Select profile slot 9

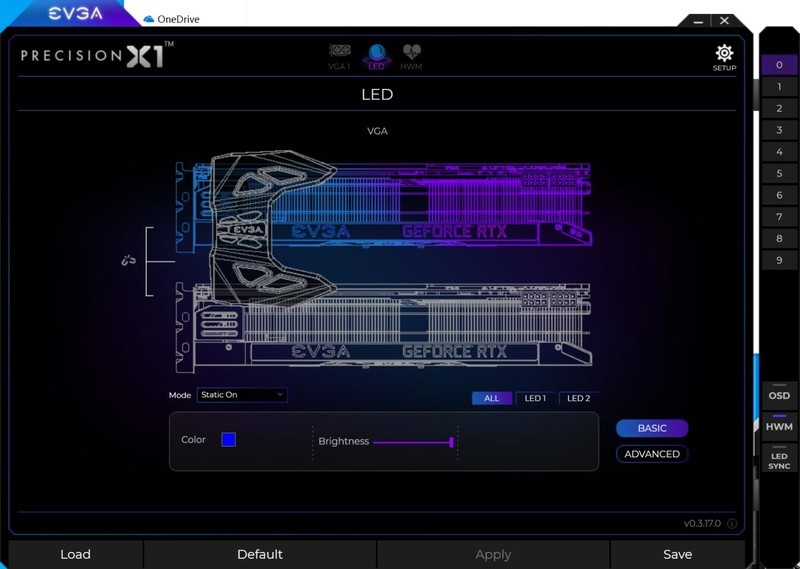pos(779,260)
